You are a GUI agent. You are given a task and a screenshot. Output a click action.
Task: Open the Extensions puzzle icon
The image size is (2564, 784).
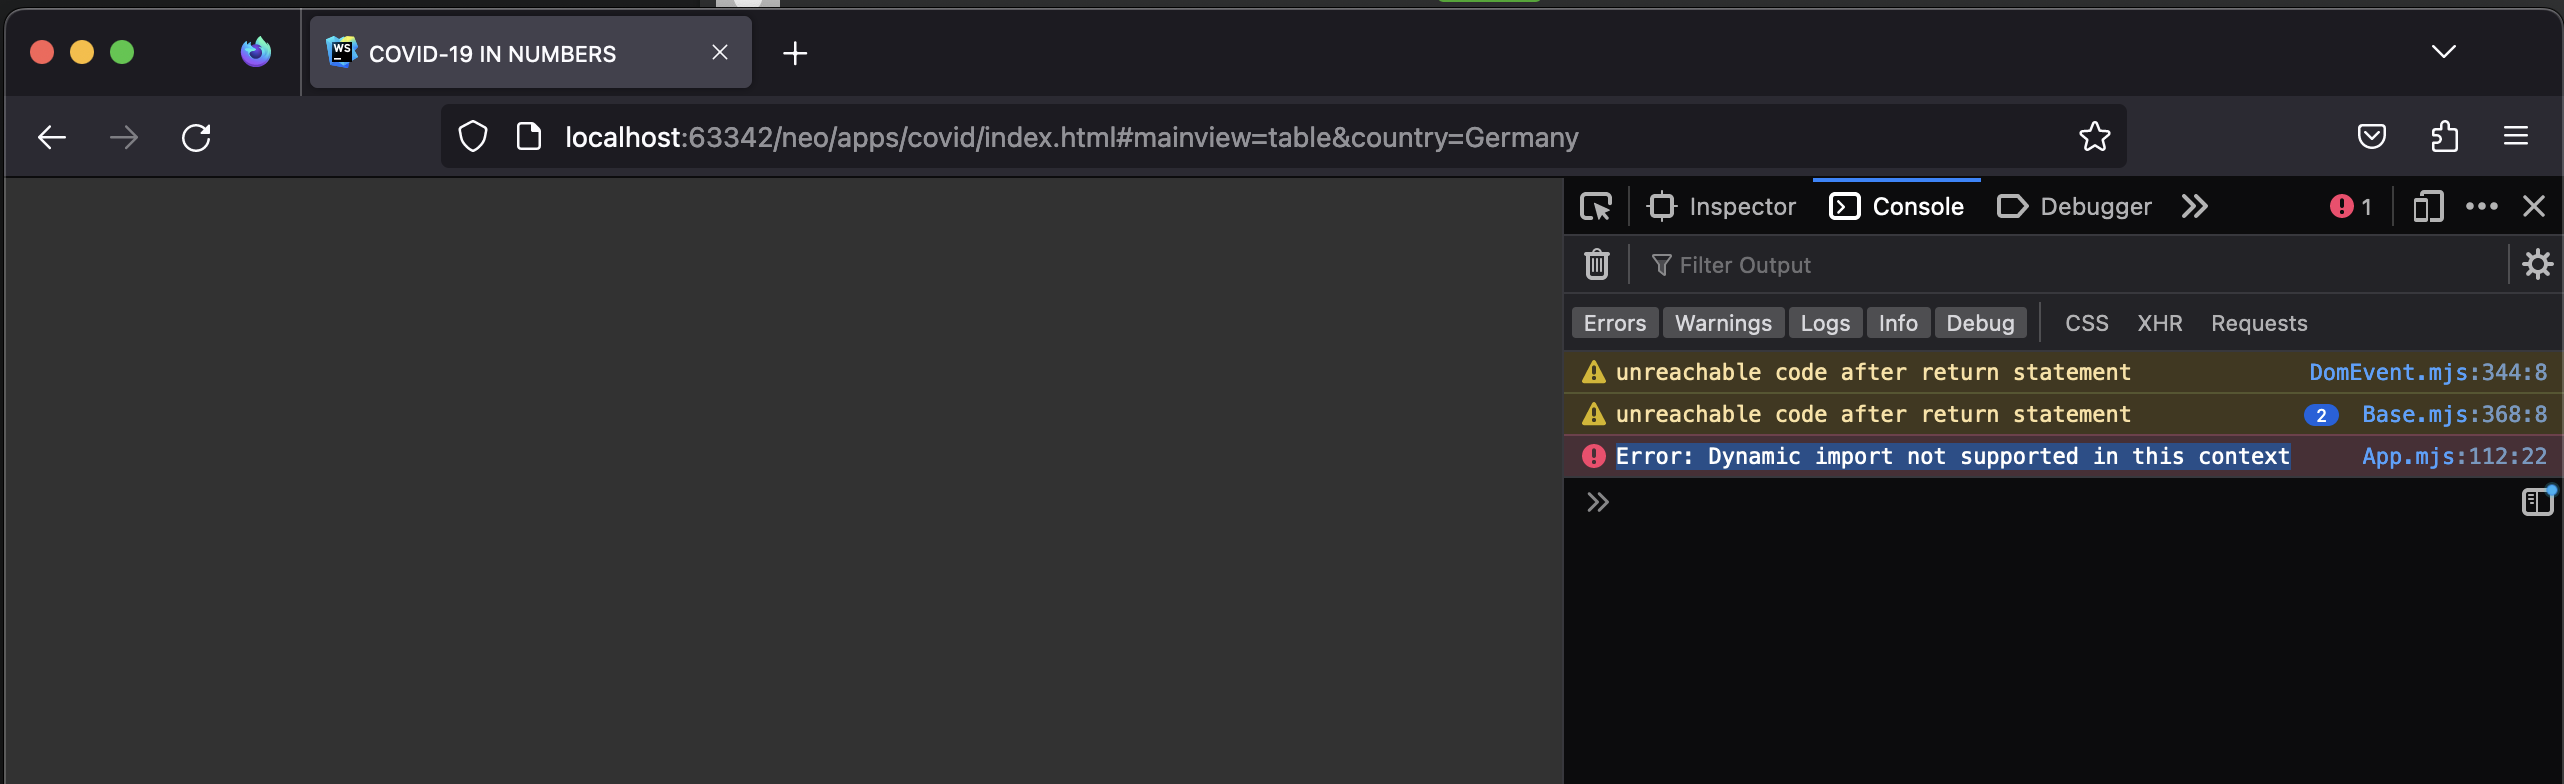pyautogui.click(x=2444, y=136)
